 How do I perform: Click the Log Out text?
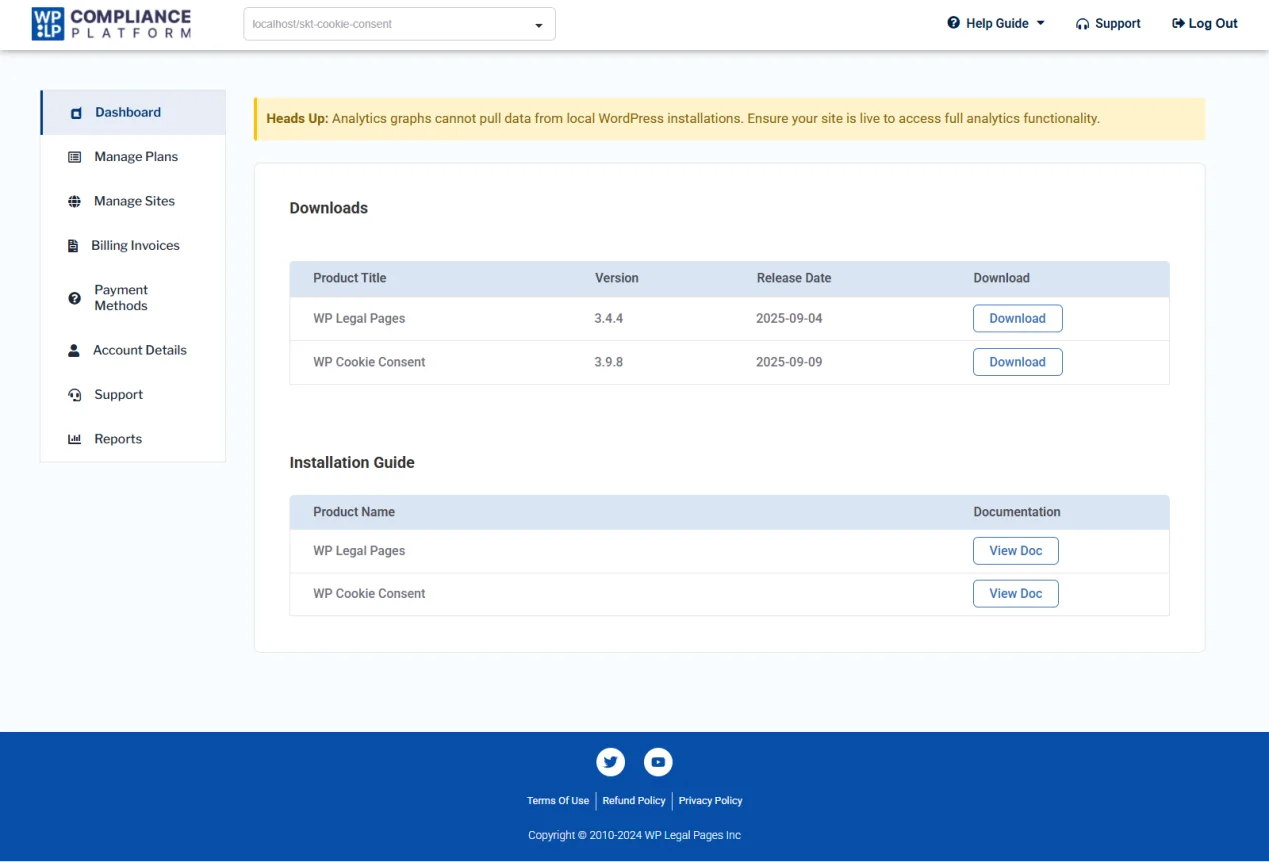(x=1213, y=23)
